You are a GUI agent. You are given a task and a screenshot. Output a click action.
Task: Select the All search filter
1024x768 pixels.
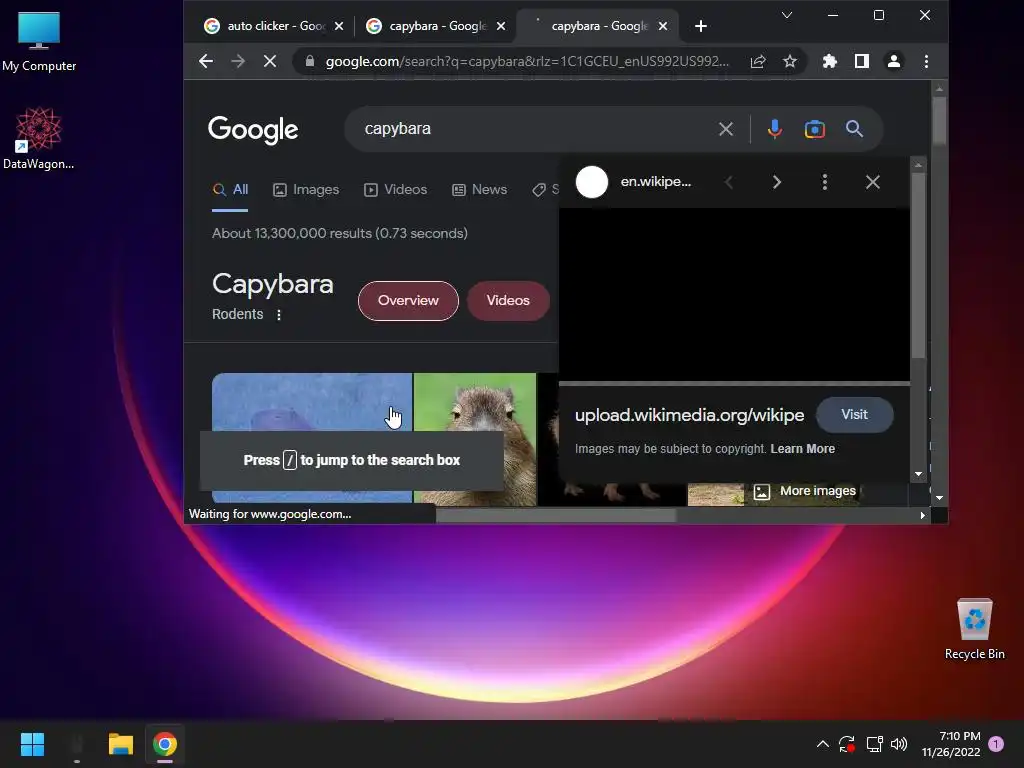(231, 189)
